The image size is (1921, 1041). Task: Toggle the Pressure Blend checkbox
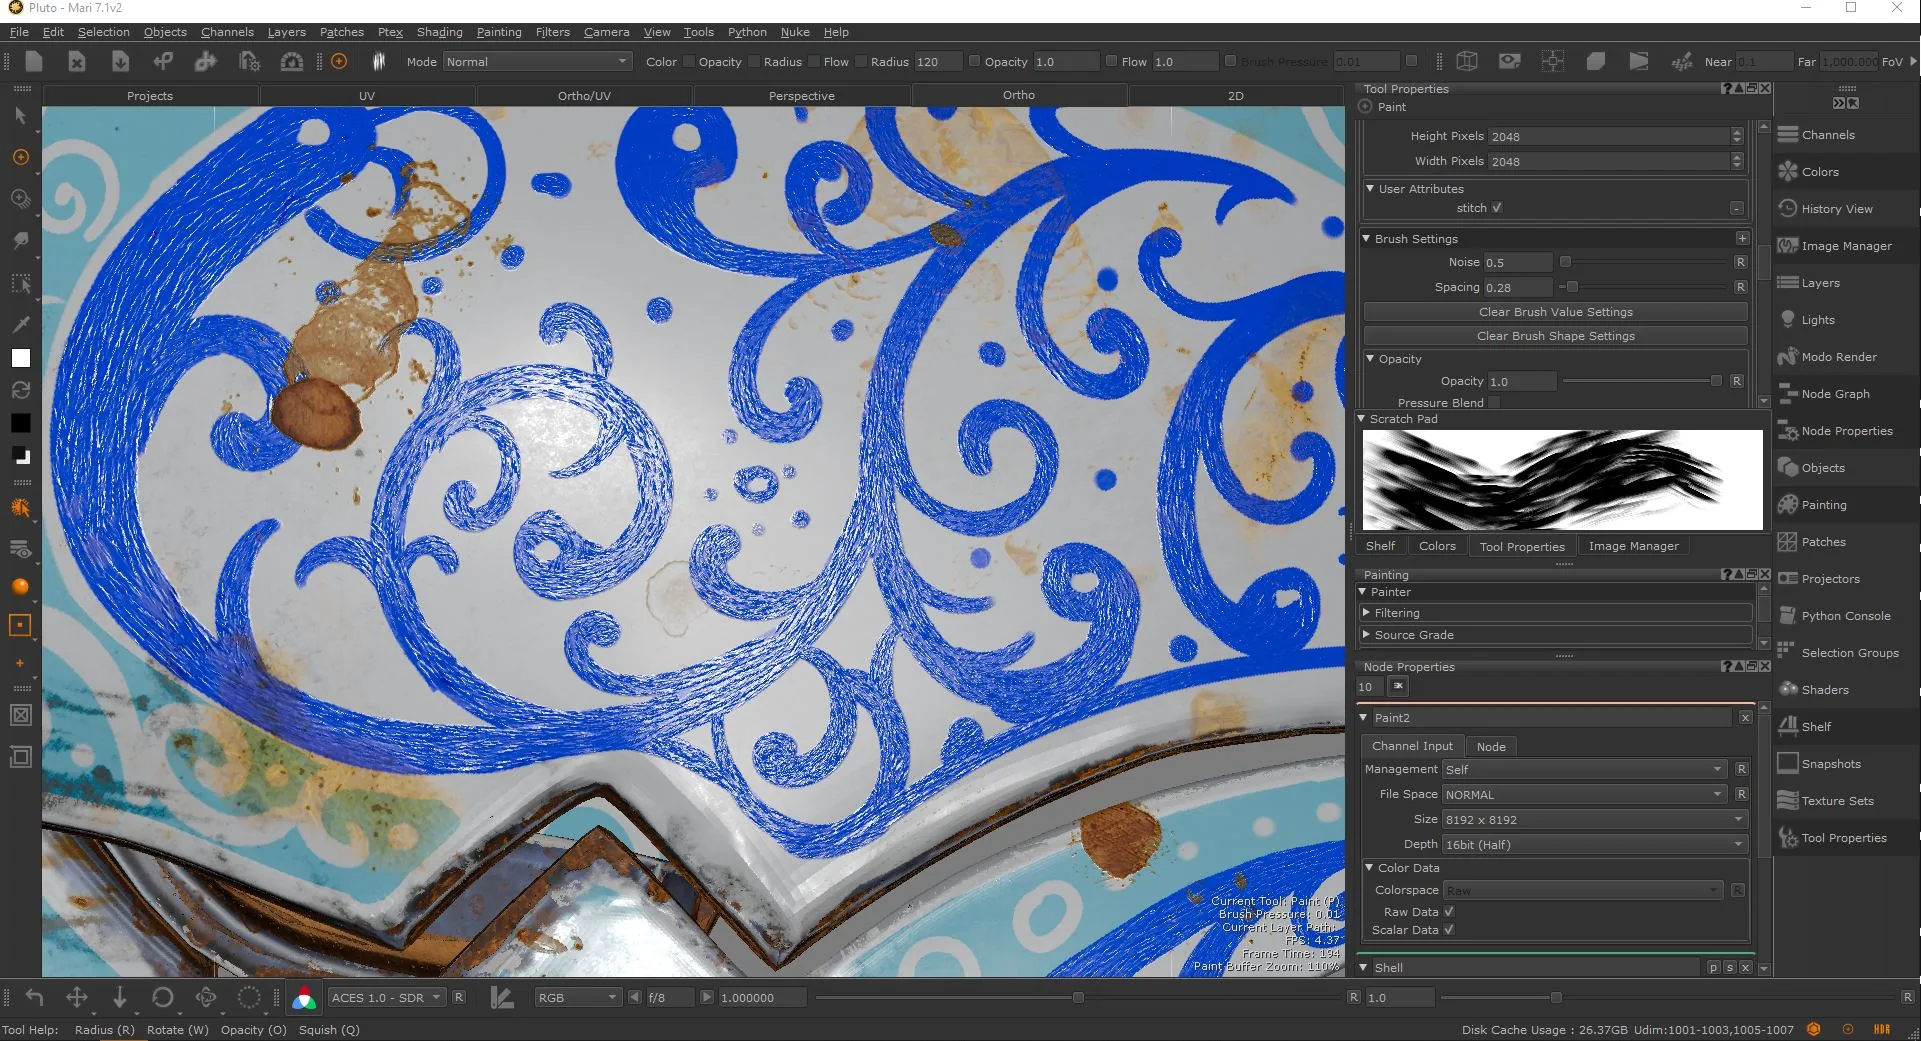(x=1494, y=402)
